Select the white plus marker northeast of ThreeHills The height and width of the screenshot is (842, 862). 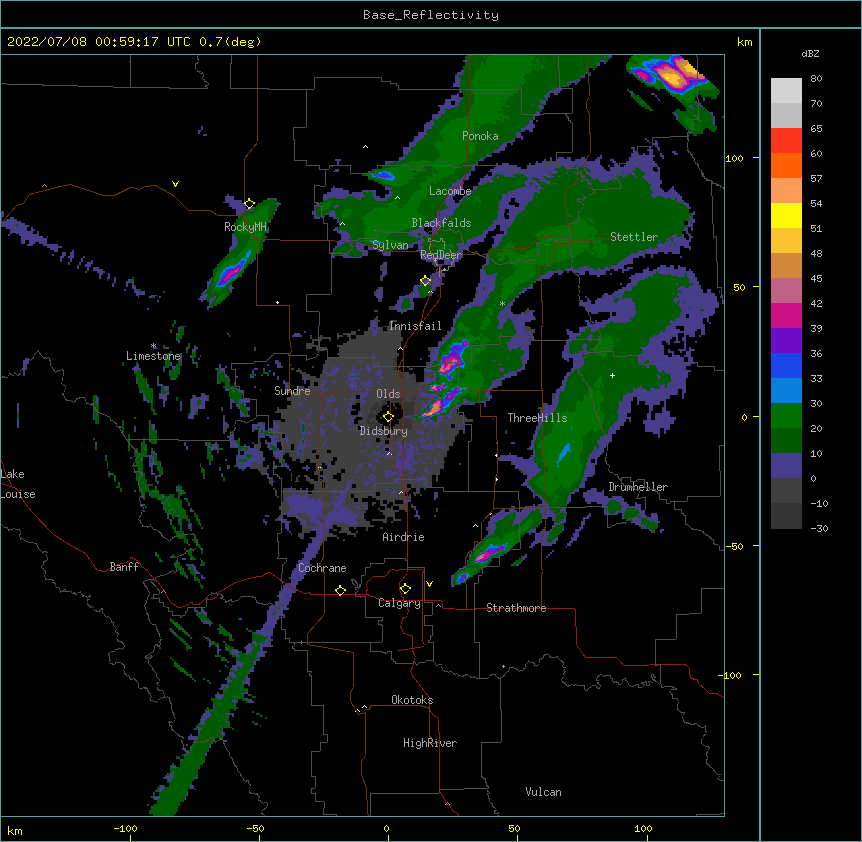click(612, 375)
